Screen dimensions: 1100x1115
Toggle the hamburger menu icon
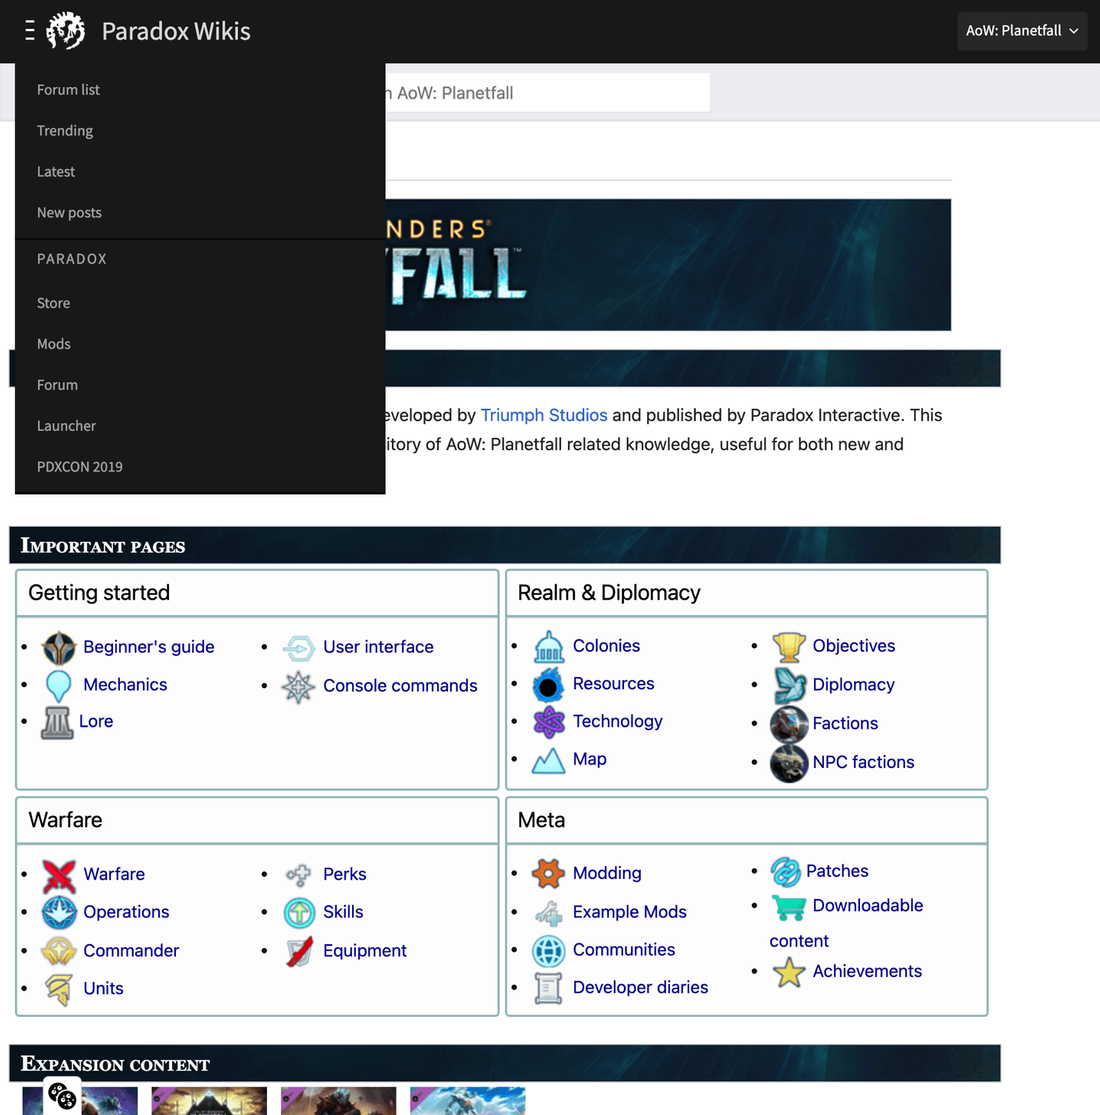pos(30,31)
